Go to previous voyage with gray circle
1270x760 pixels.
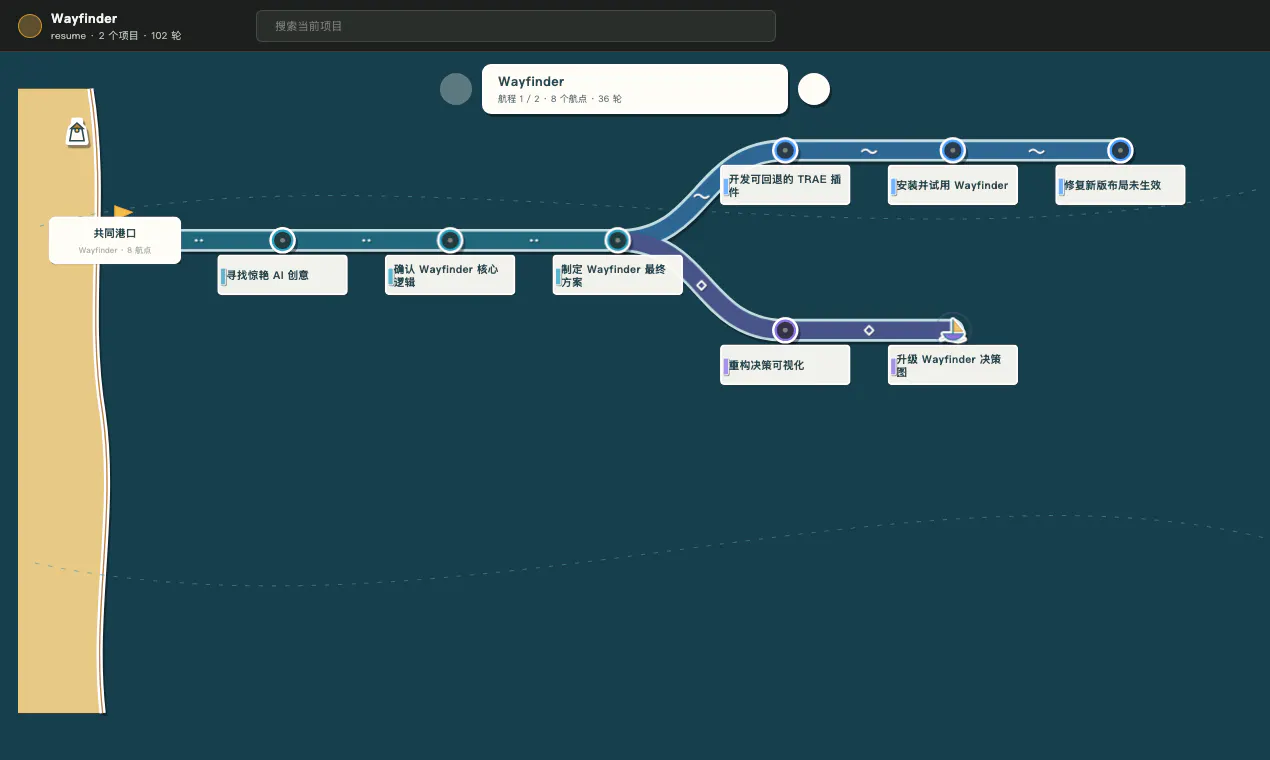456,89
